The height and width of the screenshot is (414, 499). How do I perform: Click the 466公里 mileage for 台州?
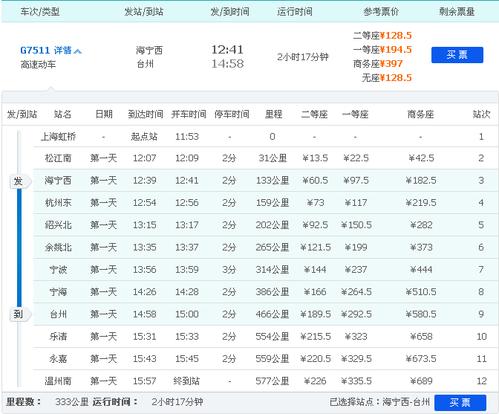(x=272, y=314)
